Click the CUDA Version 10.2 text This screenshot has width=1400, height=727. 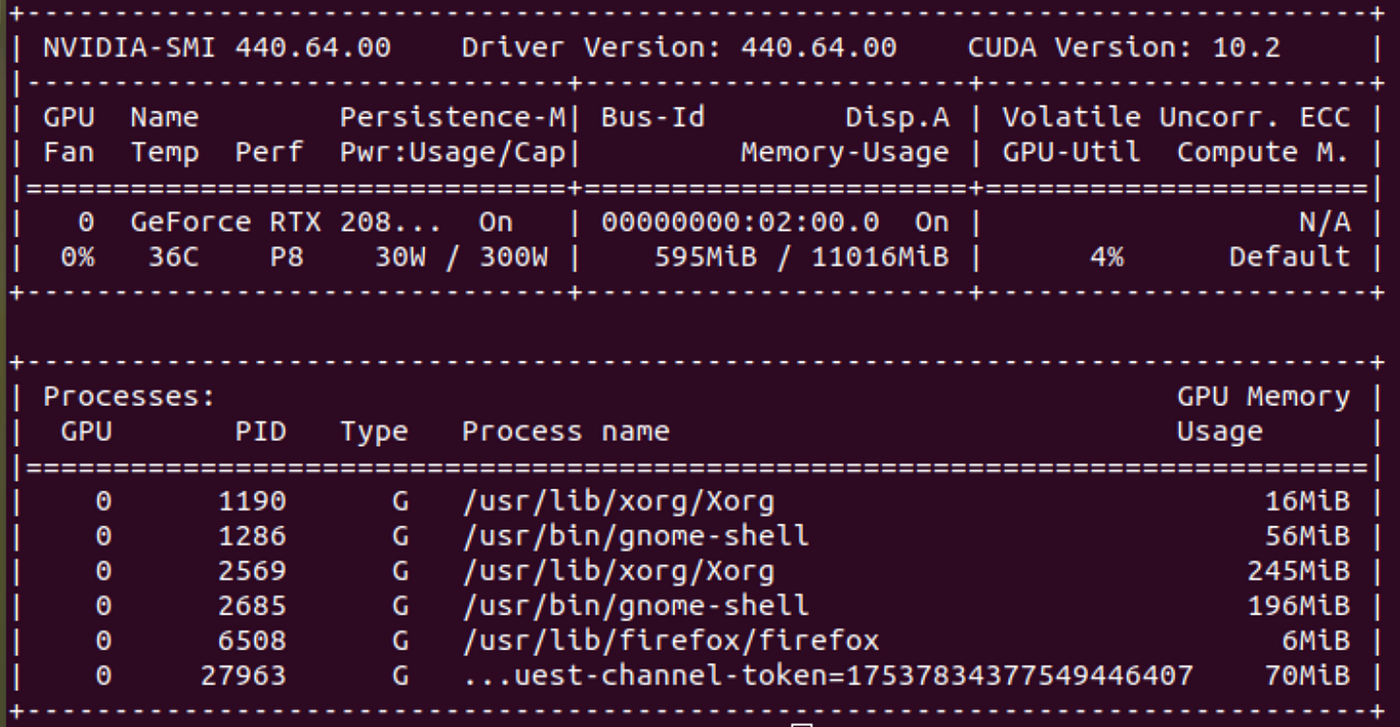click(x=1124, y=47)
